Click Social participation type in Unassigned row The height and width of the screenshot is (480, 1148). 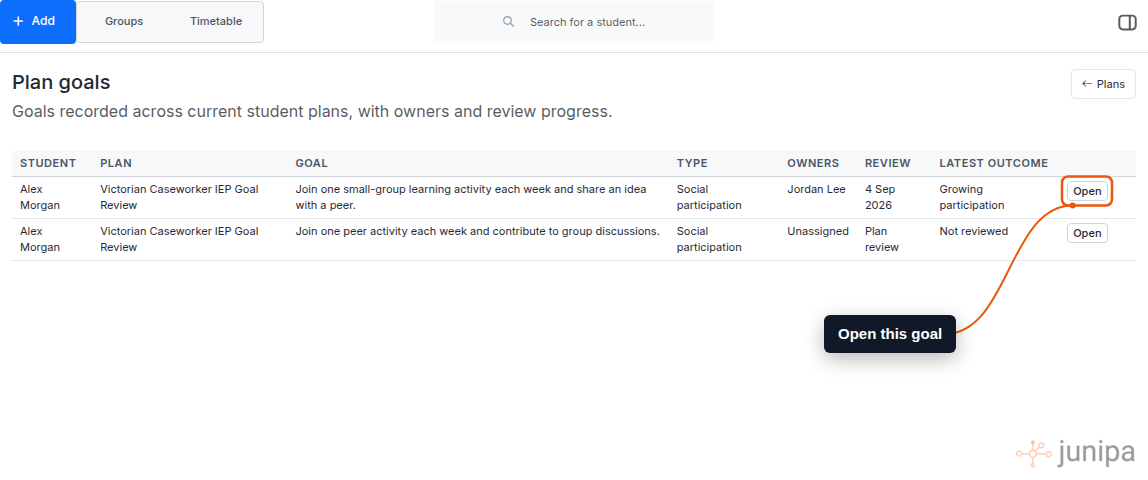[x=709, y=239]
